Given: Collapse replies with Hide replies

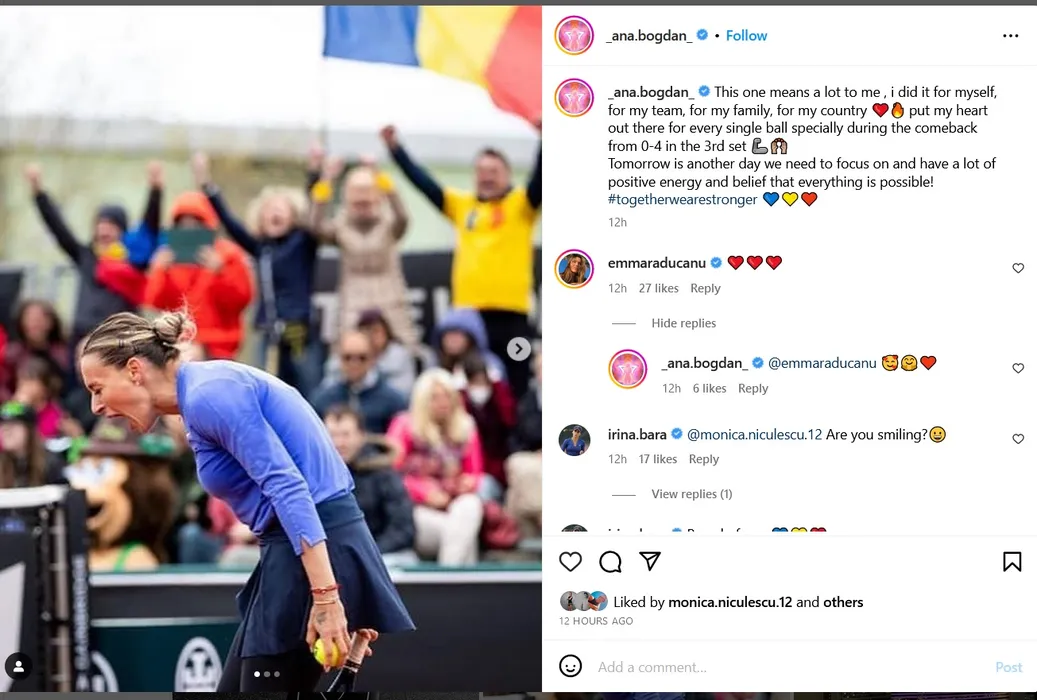Looking at the screenshot, I should pyautogui.click(x=683, y=323).
